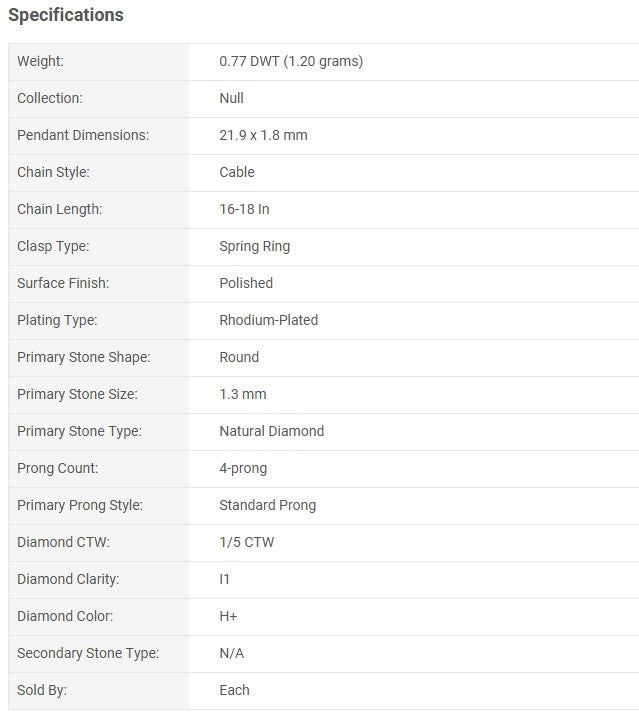Click the Specifications heading
This screenshot has width=639, height=716.
tap(66, 15)
